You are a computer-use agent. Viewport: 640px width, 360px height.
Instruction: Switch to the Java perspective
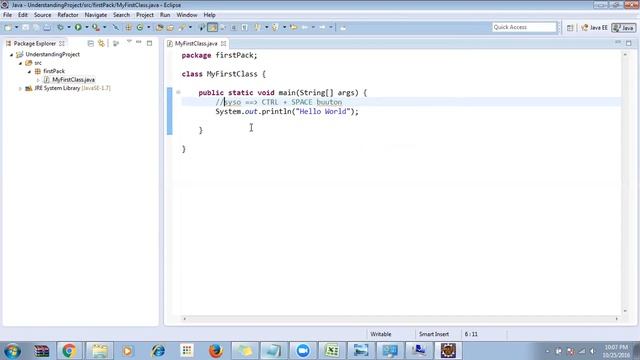point(624,28)
